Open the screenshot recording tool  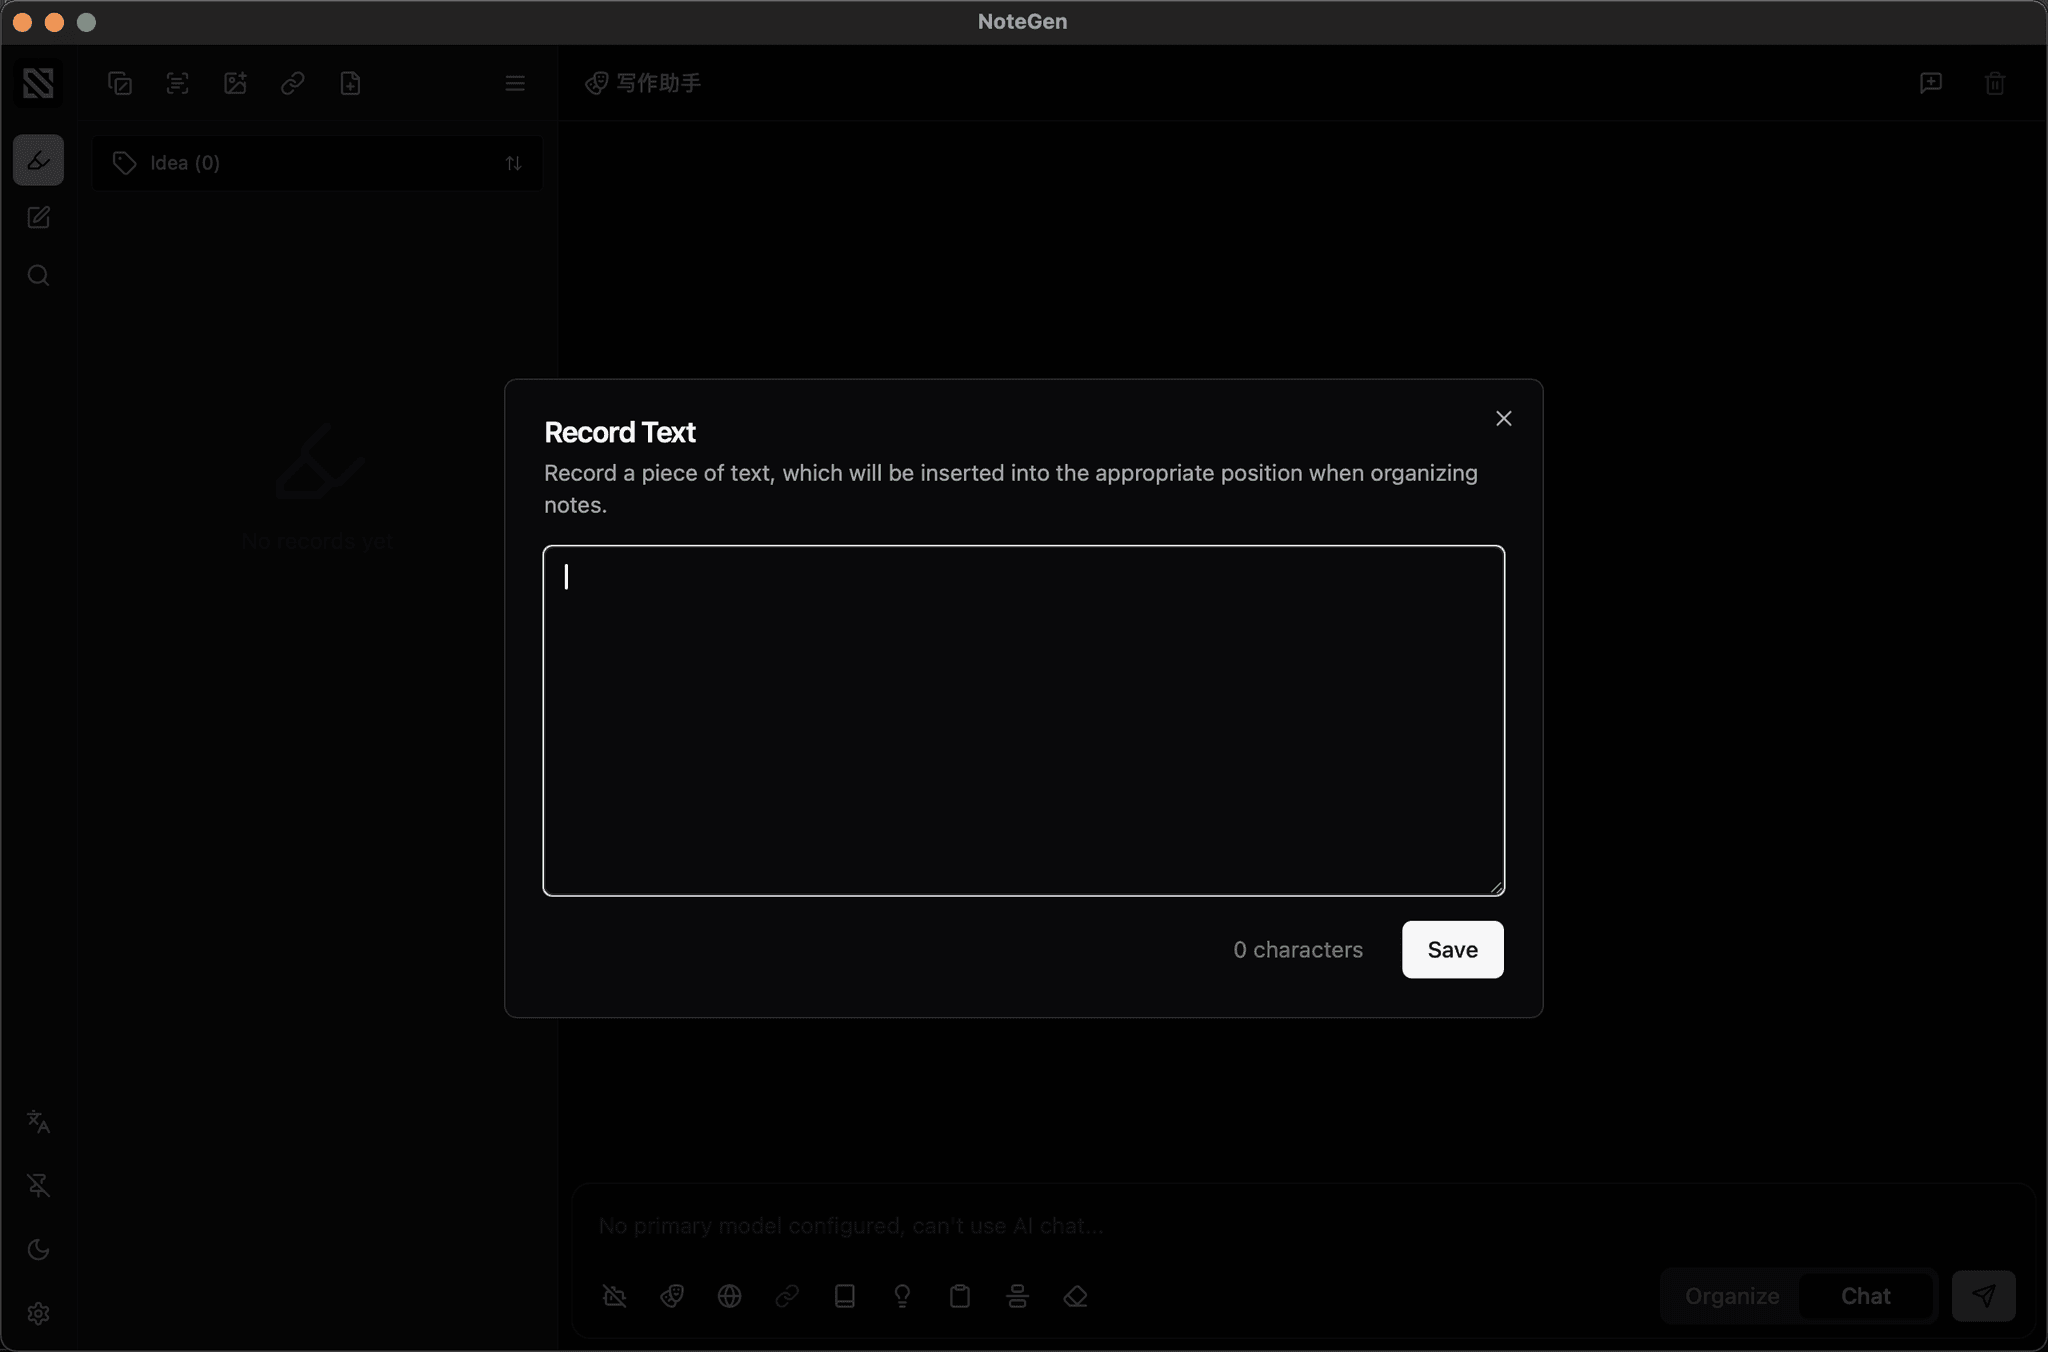pos(120,83)
